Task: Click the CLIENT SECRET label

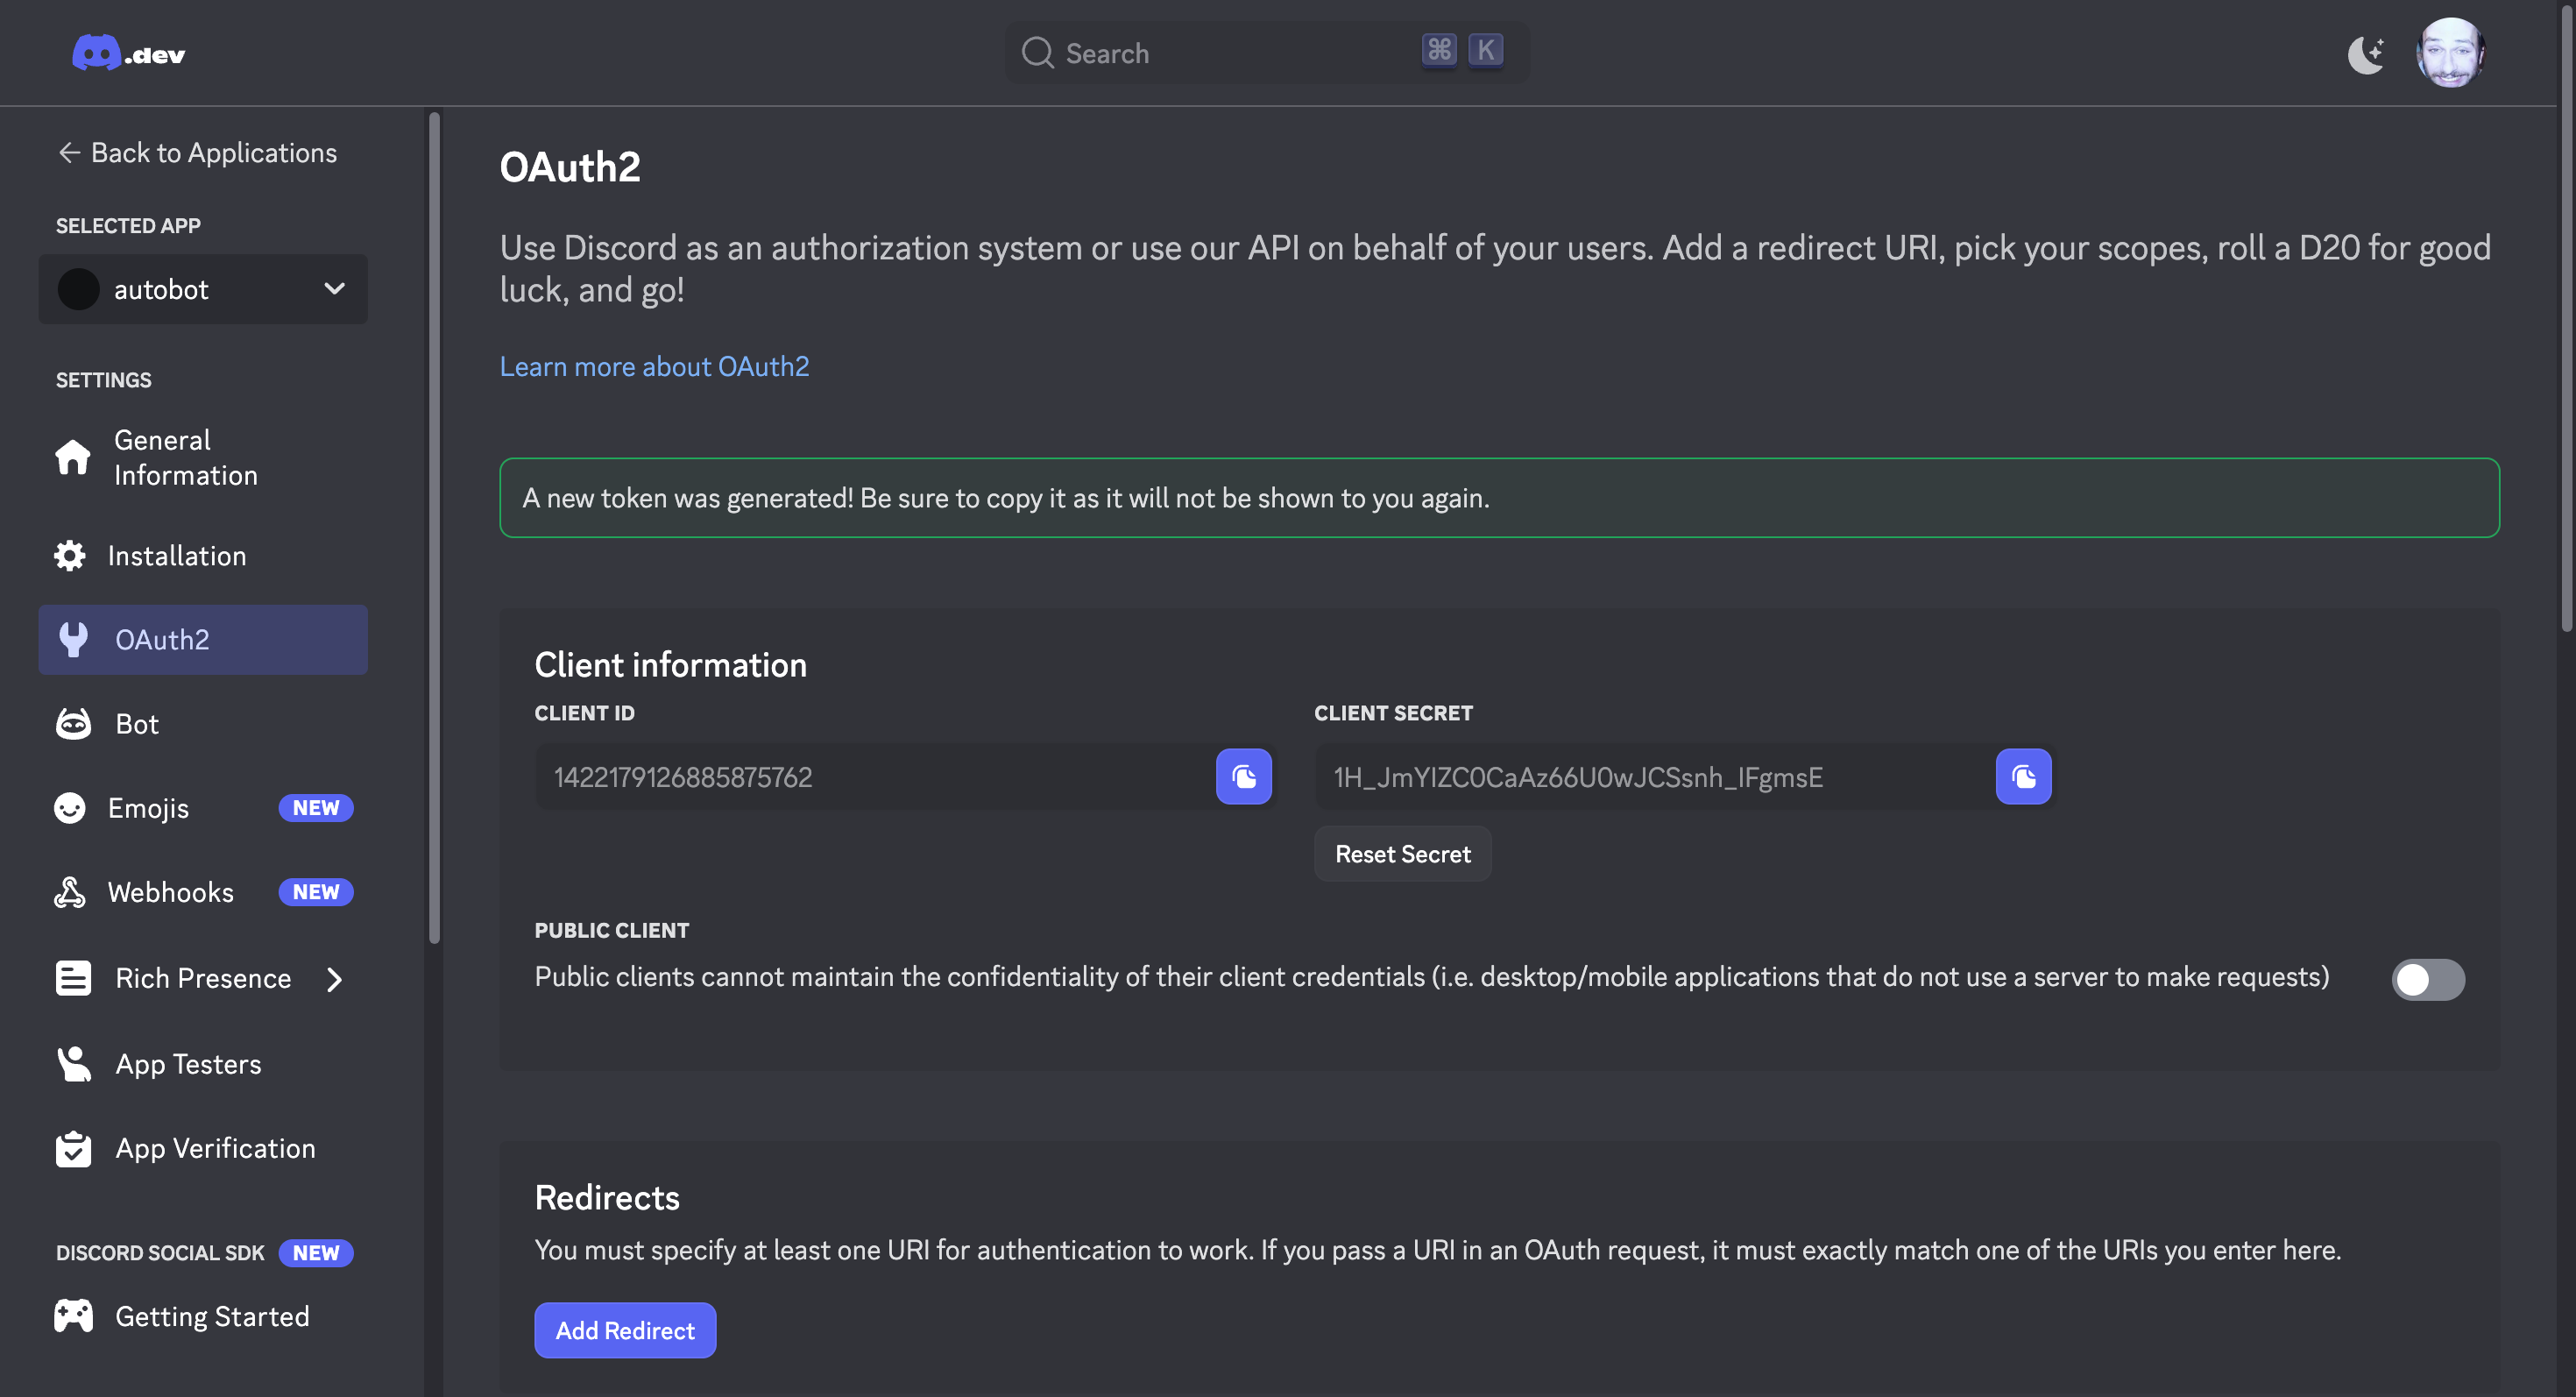Action: coord(1393,713)
